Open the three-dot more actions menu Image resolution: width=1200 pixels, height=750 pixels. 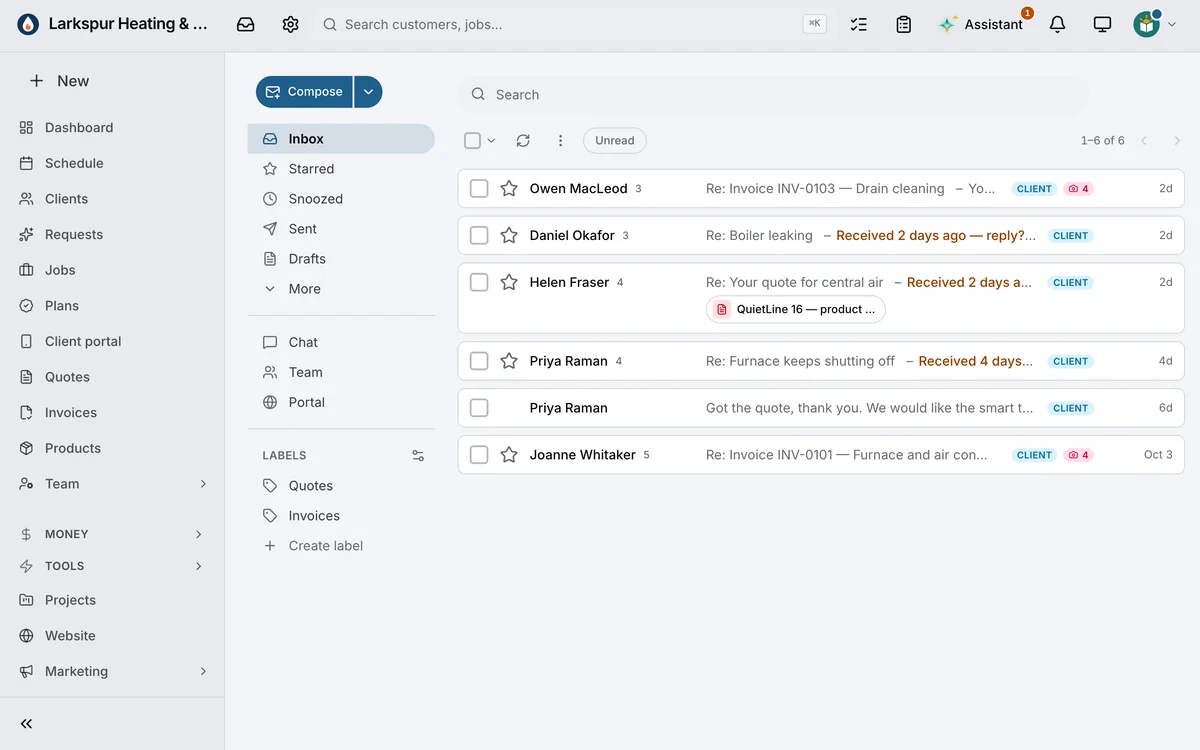click(x=560, y=141)
